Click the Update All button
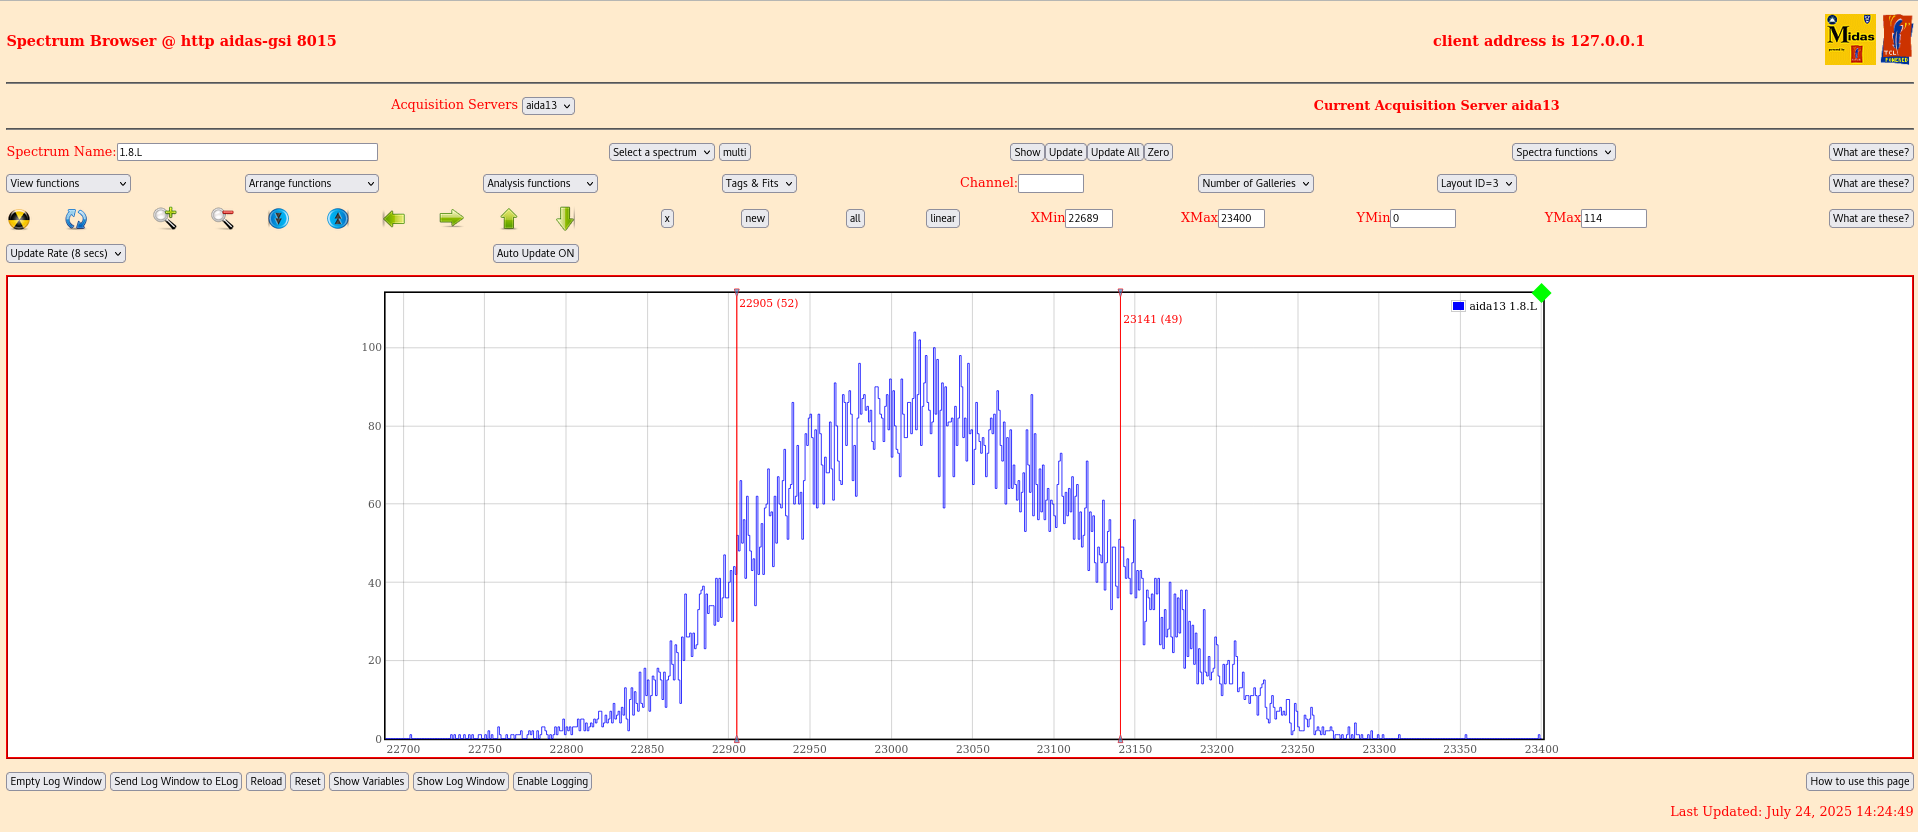Viewport: 1918px width, 832px height. point(1114,153)
